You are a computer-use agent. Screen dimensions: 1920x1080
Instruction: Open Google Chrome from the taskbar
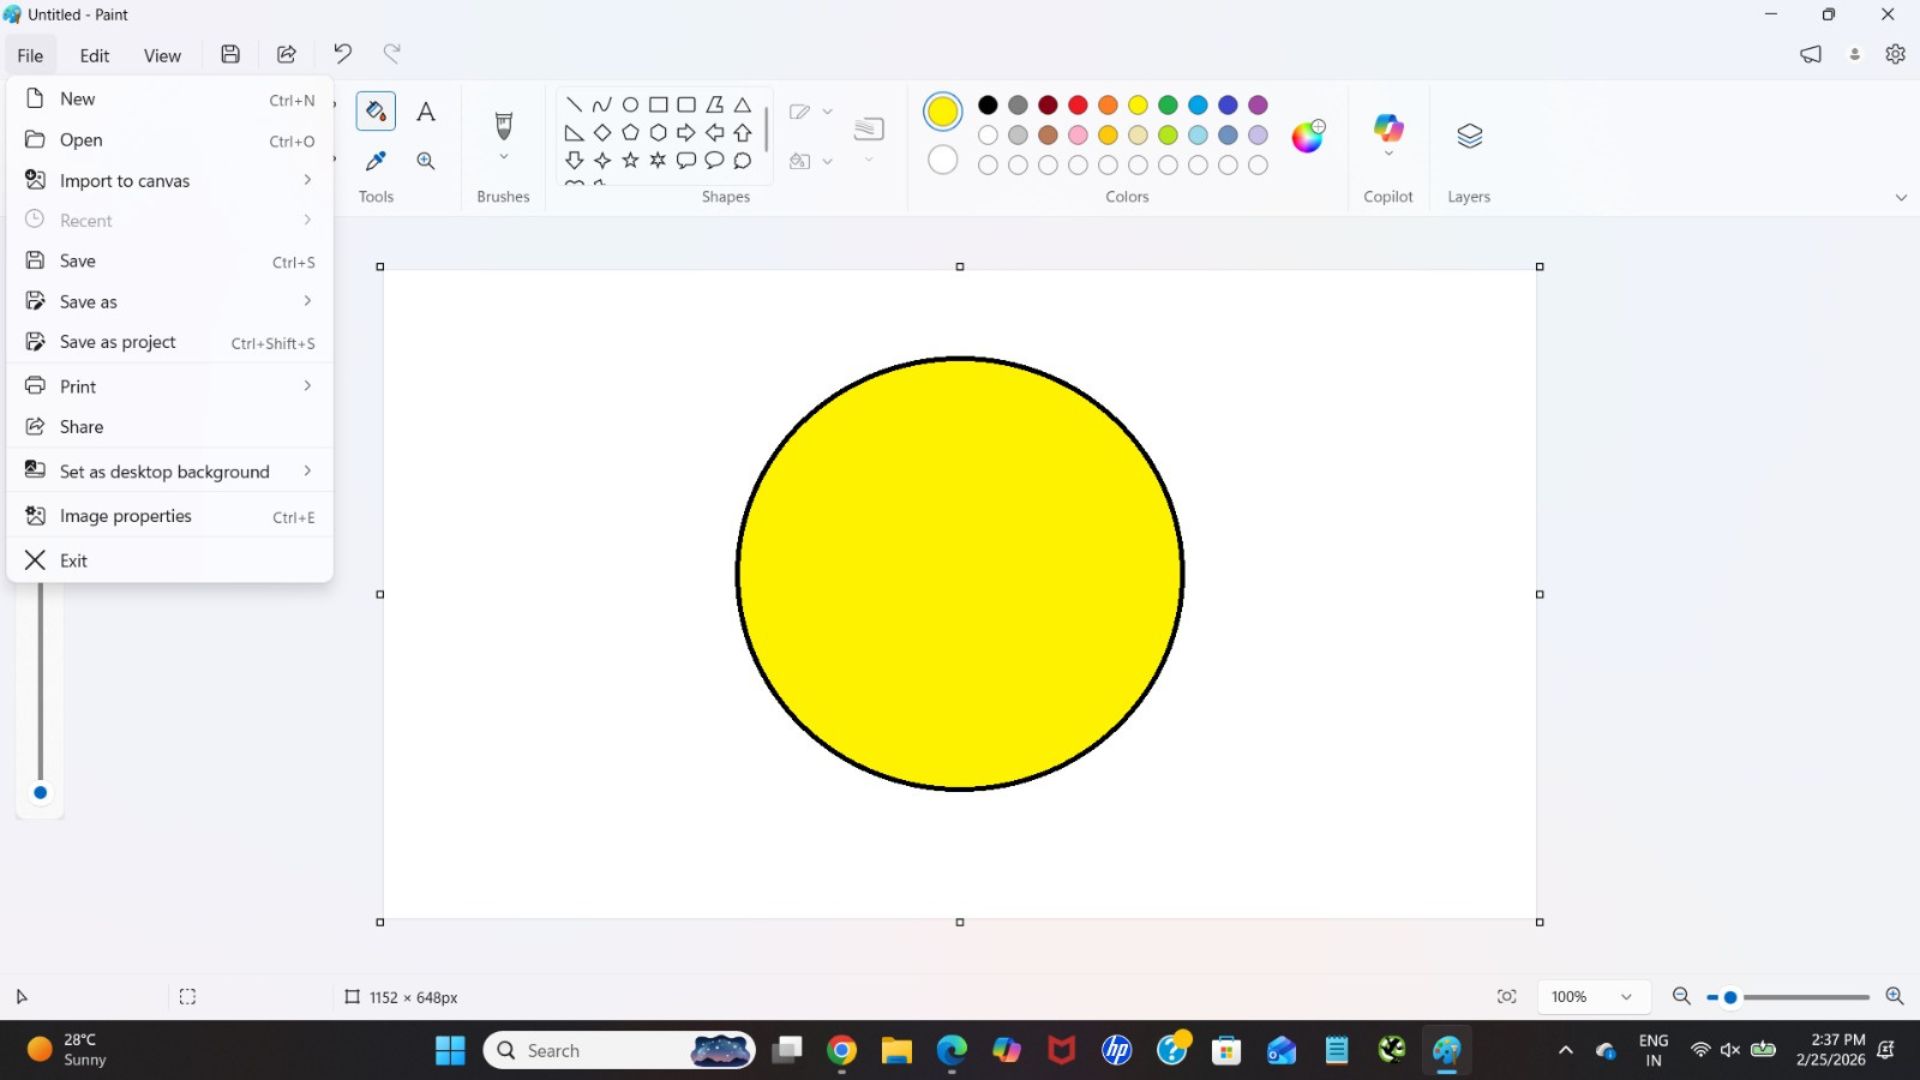tap(841, 1050)
